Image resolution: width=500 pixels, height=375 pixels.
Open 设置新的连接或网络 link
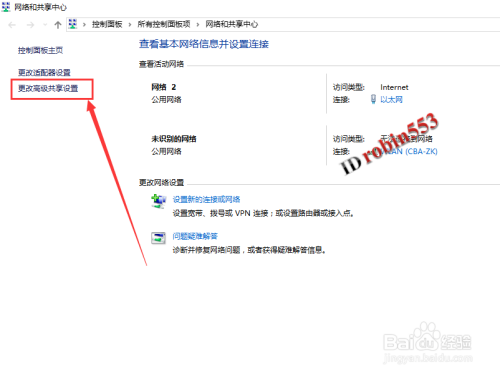click(x=206, y=199)
